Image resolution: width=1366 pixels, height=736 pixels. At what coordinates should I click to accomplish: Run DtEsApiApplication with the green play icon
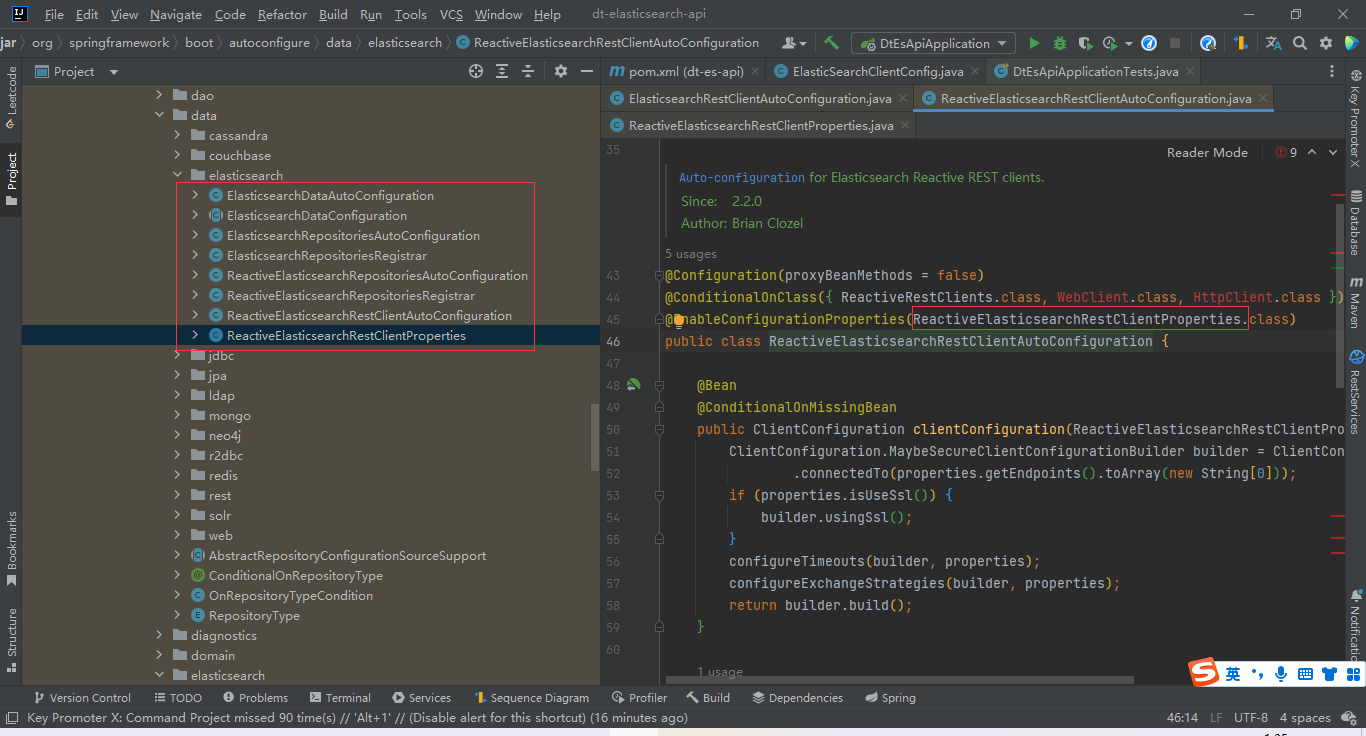pyautogui.click(x=1034, y=43)
